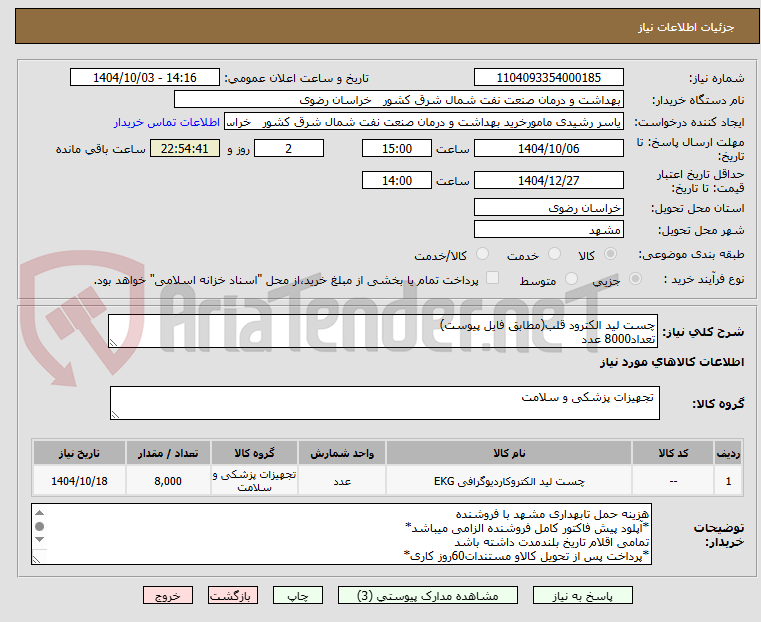The width and height of the screenshot is (761, 622).
Task: Select the 'جزیی' purchase type radio
Action: (635, 278)
